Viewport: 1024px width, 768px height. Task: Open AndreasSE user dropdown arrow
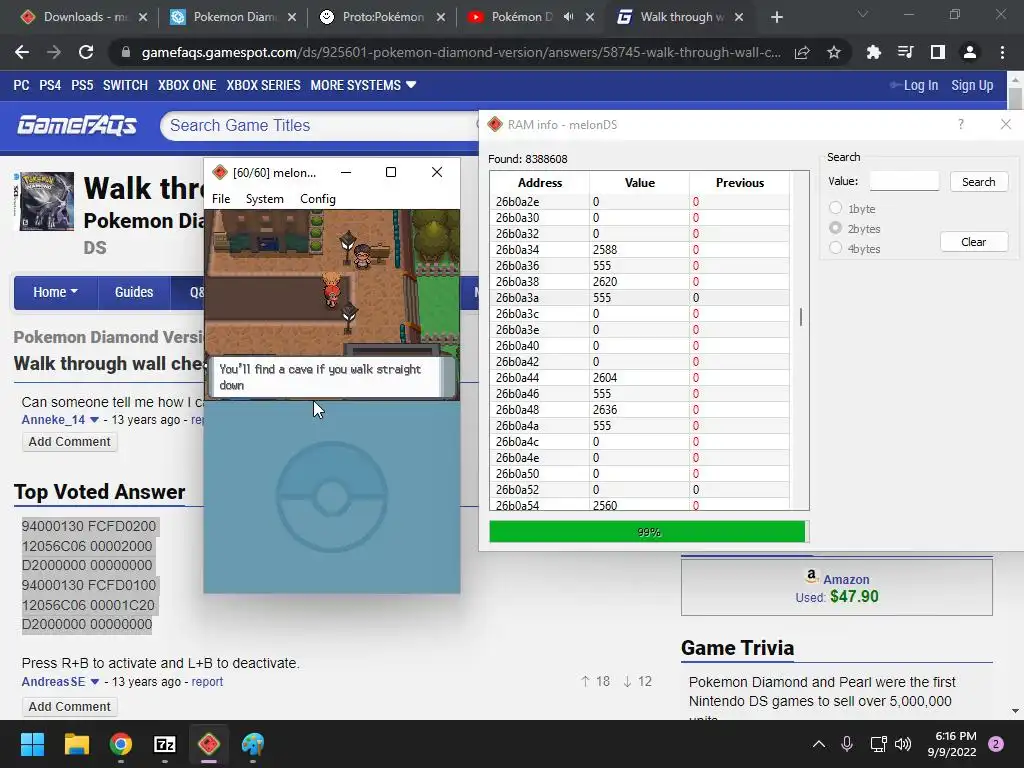95,682
